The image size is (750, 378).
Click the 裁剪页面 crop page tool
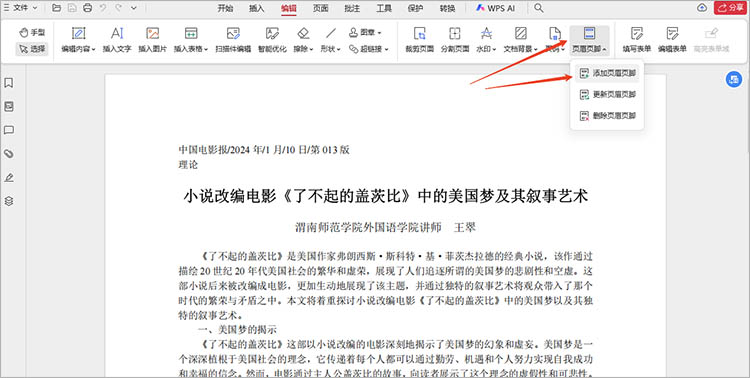coord(419,39)
